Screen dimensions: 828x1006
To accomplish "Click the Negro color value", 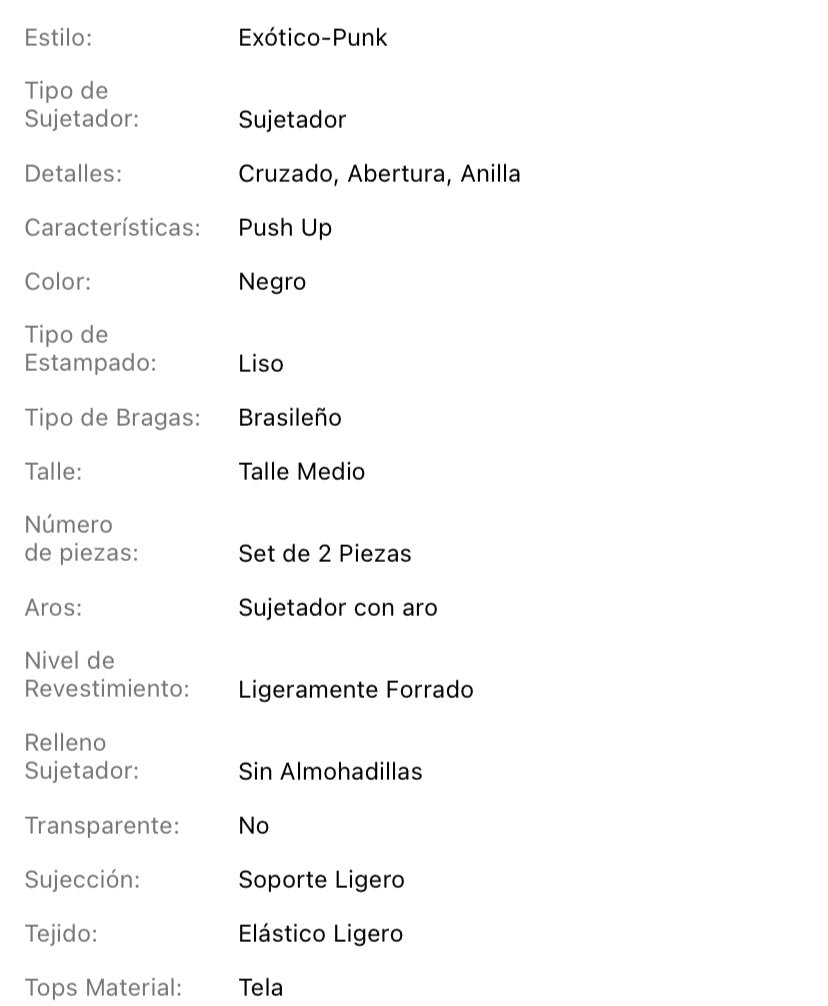I will [x=272, y=282].
